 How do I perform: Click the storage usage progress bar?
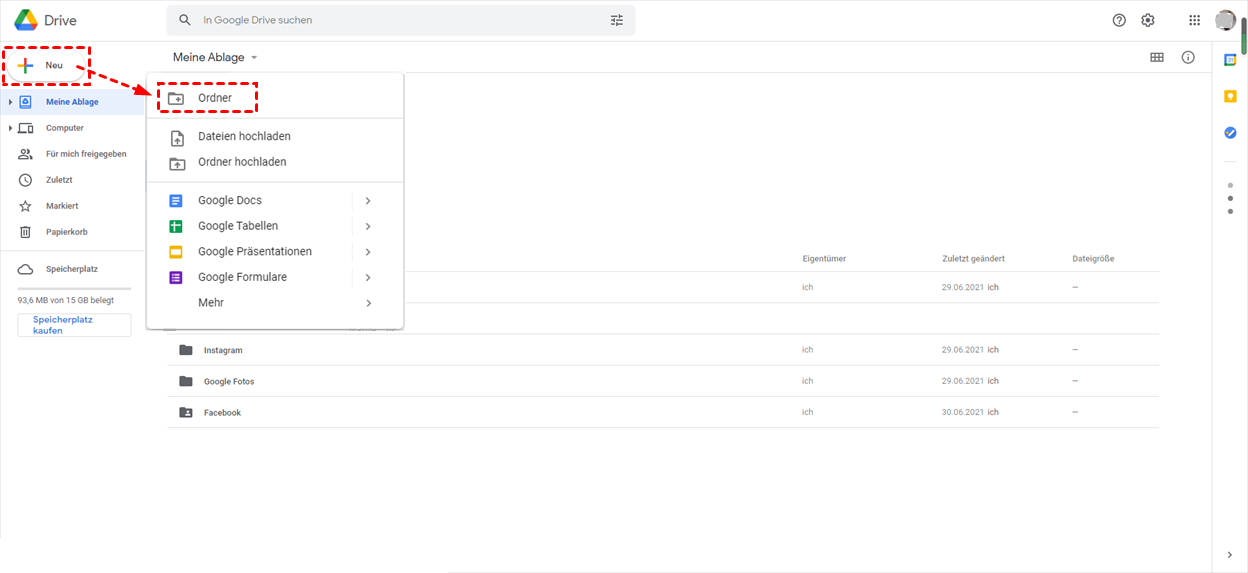click(x=74, y=288)
